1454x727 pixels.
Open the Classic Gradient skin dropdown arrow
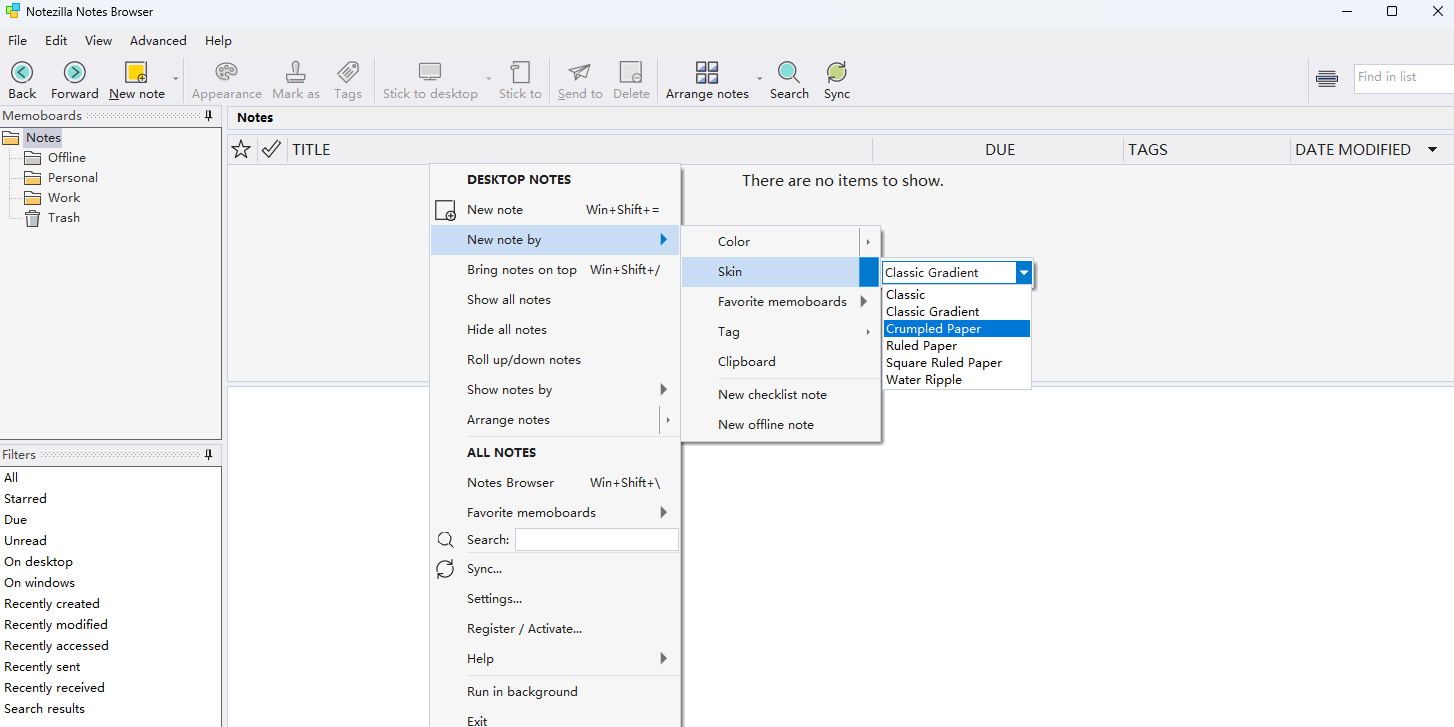pos(1023,273)
